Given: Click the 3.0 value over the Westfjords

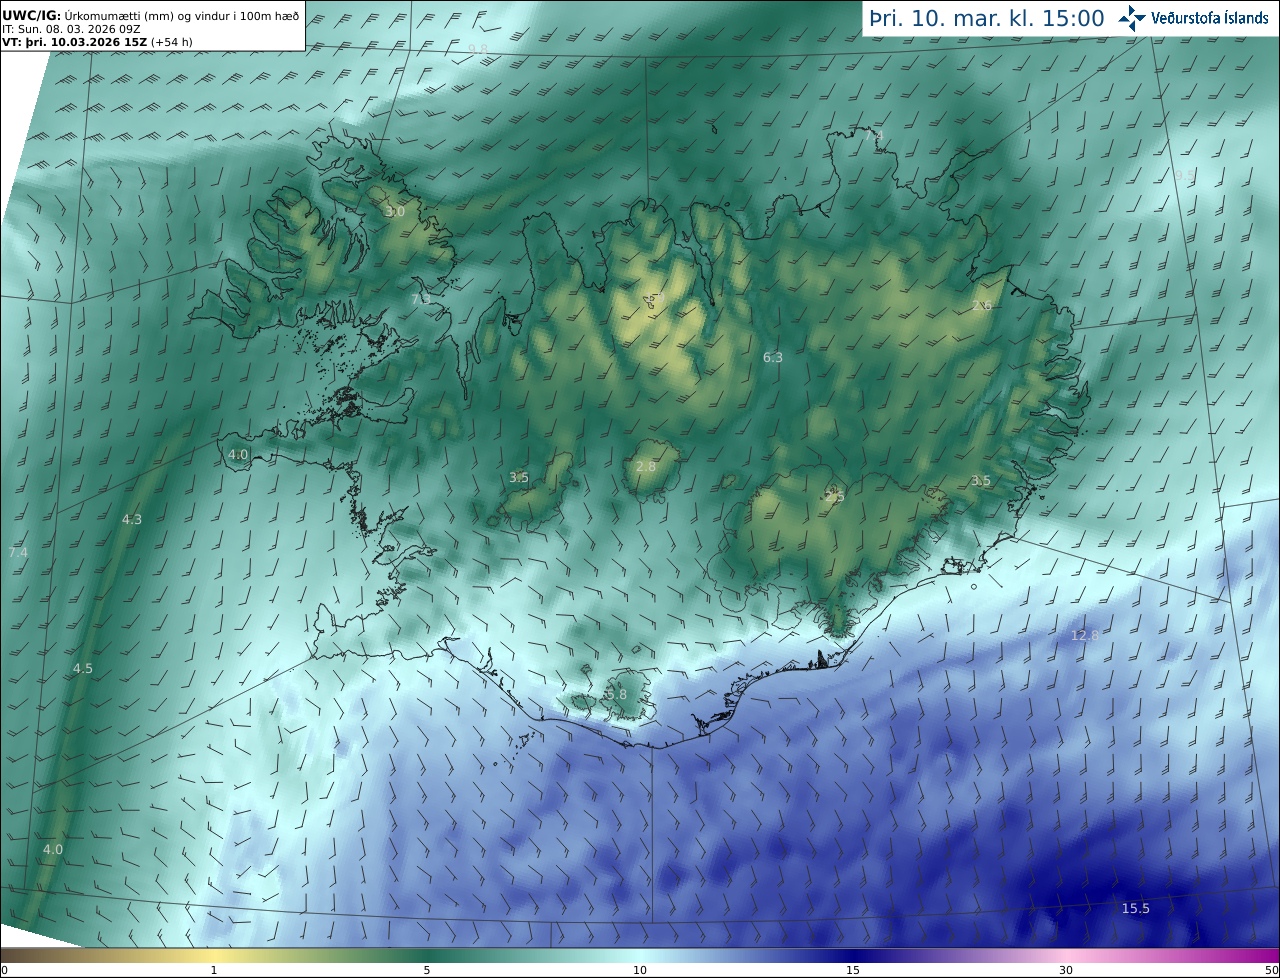Looking at the screenshot, I should [395, 211].
